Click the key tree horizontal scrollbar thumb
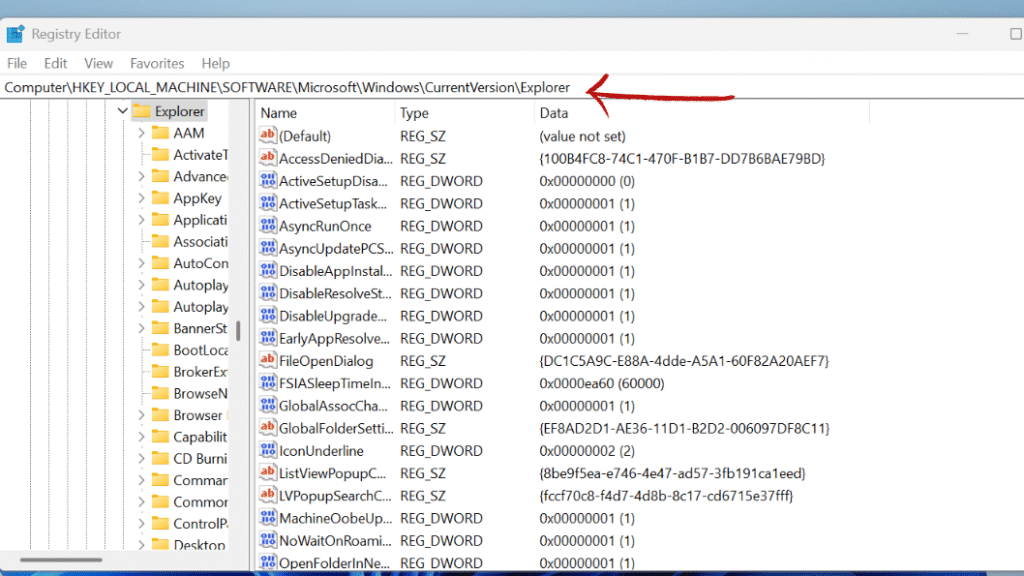 coord(61,560)
